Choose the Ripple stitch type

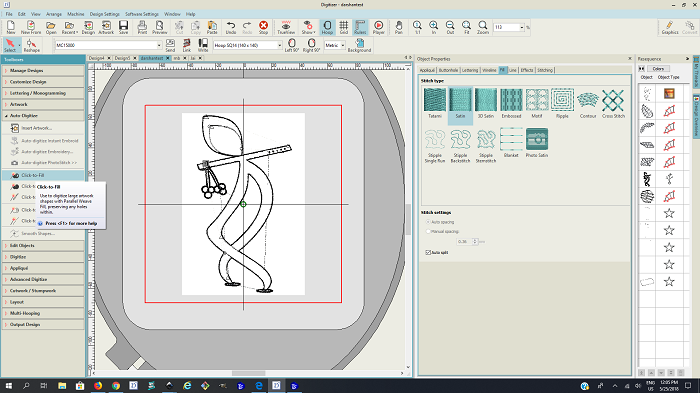click(562, 103)
